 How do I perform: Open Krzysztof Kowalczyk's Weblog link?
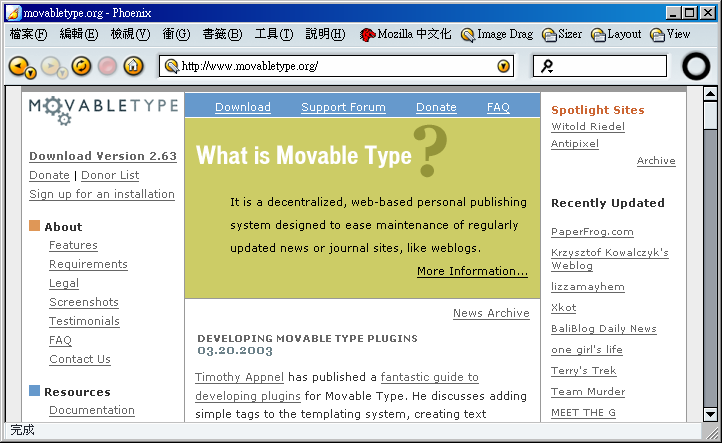click(610, 259)
